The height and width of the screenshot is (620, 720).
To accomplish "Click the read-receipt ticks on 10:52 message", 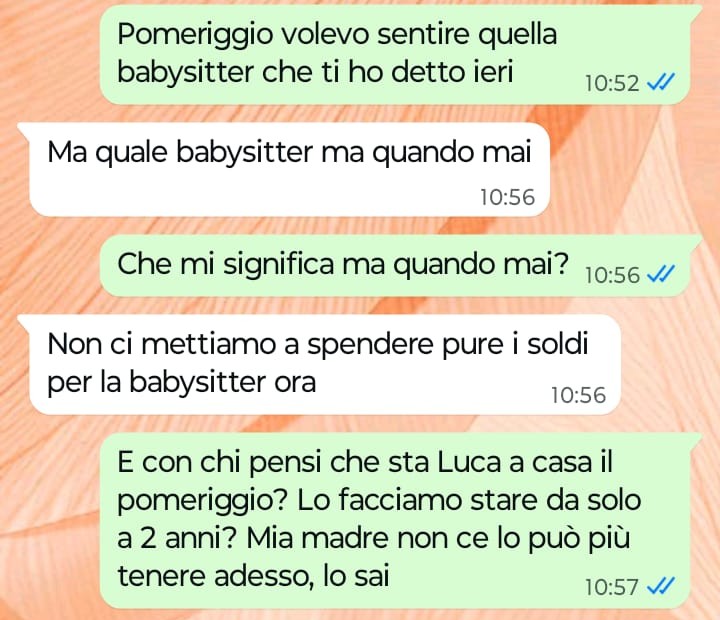I will (660, 83).
